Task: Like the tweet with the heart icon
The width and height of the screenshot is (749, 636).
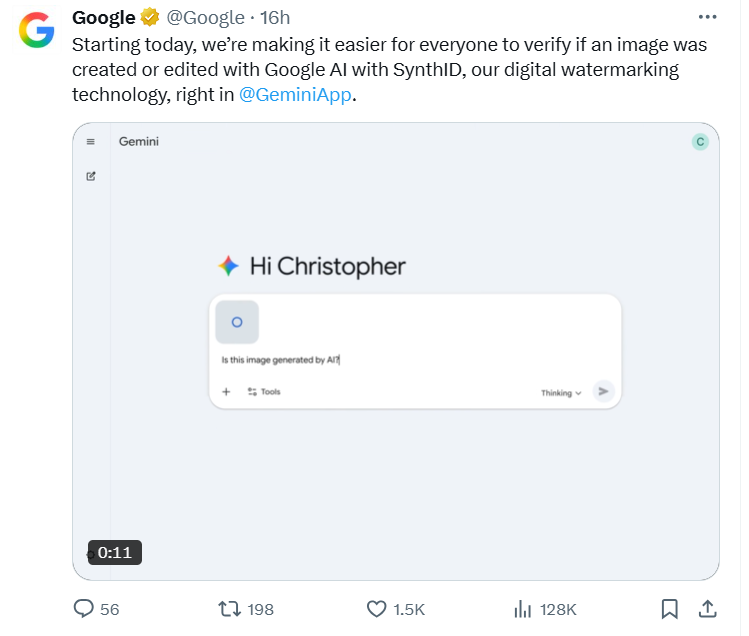Action: coord(376,609)
